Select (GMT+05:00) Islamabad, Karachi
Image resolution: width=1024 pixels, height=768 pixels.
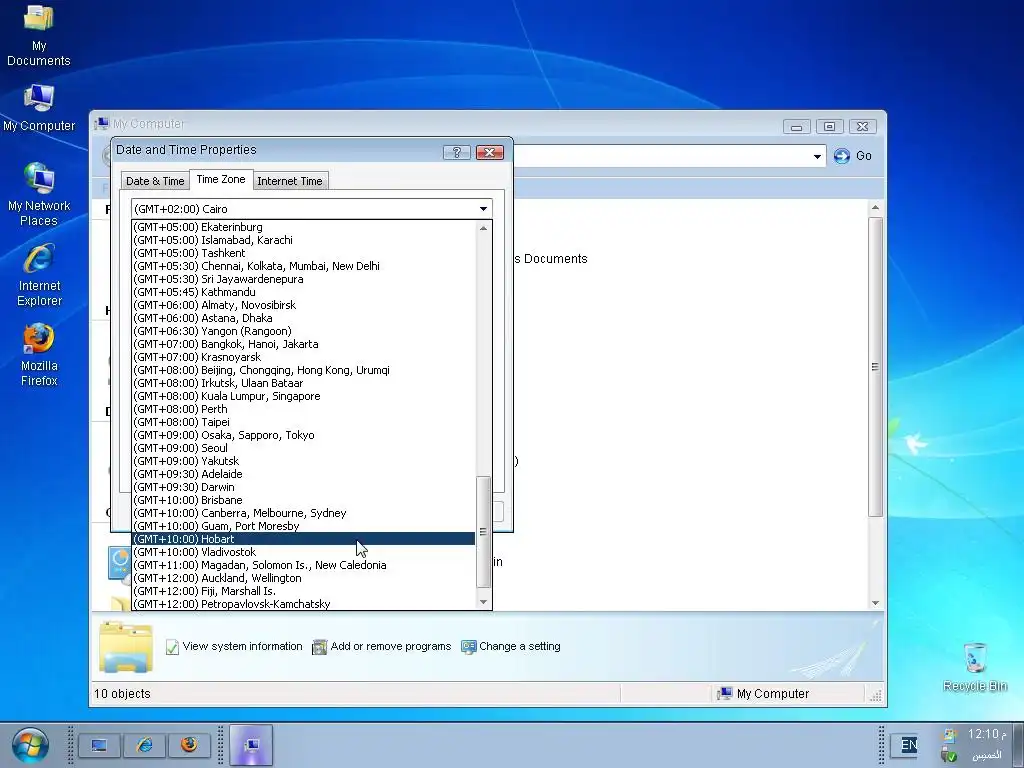tap(304, 240)
